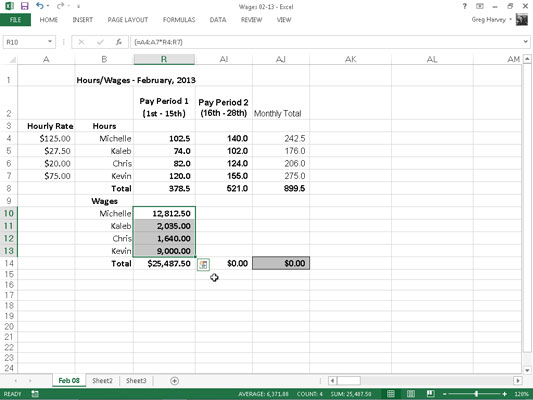Switch to Sheet2 tab
This screenshot has height=400, width=533.
[102, 381]
